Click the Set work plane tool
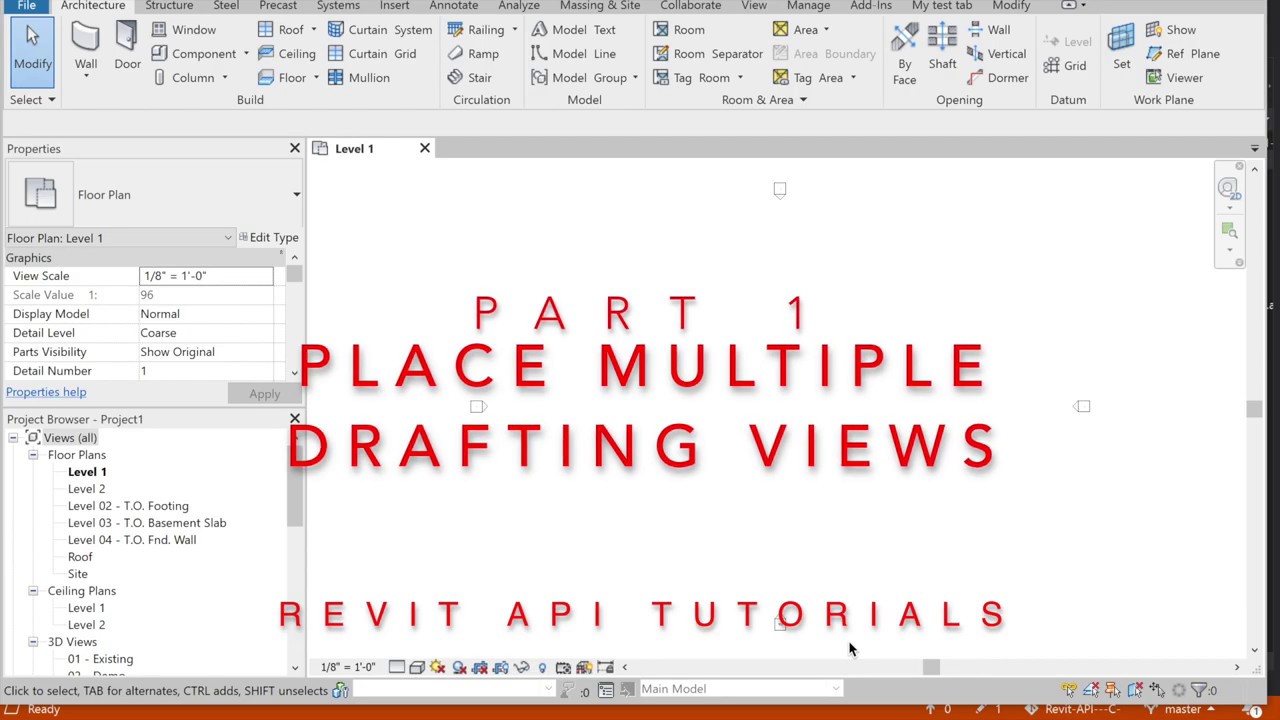 (x=1121, y=48)
